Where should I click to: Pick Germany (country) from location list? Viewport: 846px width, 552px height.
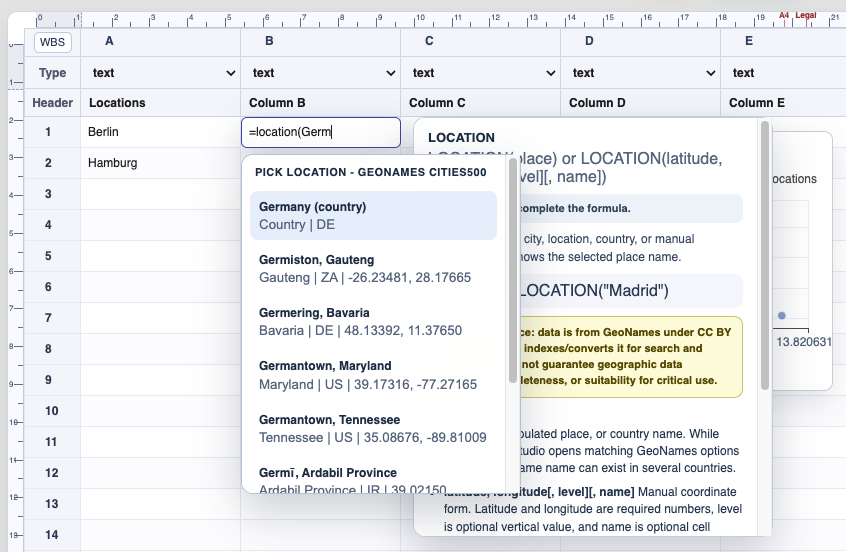pos(373,215)
